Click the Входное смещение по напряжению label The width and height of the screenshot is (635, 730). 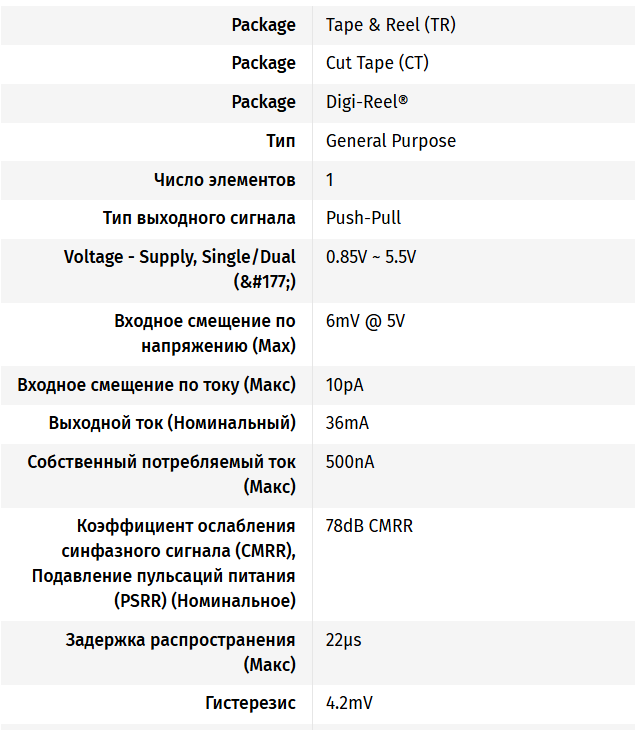tap(205, 334)
